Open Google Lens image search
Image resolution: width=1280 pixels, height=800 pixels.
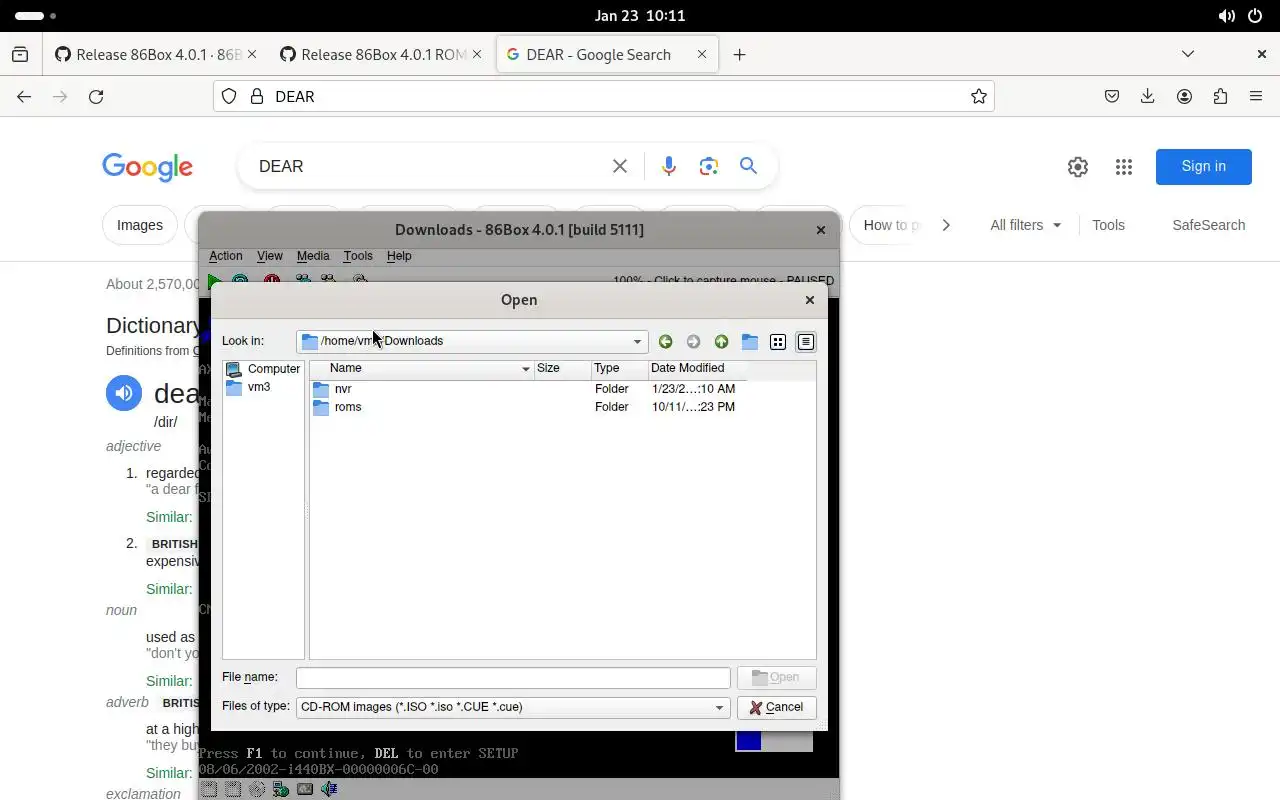click(709, 166)
